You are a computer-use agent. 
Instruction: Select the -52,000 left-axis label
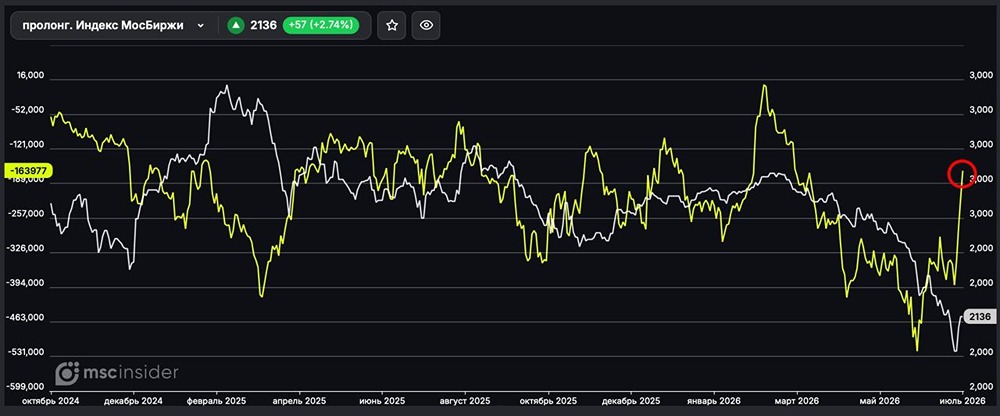point(29,110)
